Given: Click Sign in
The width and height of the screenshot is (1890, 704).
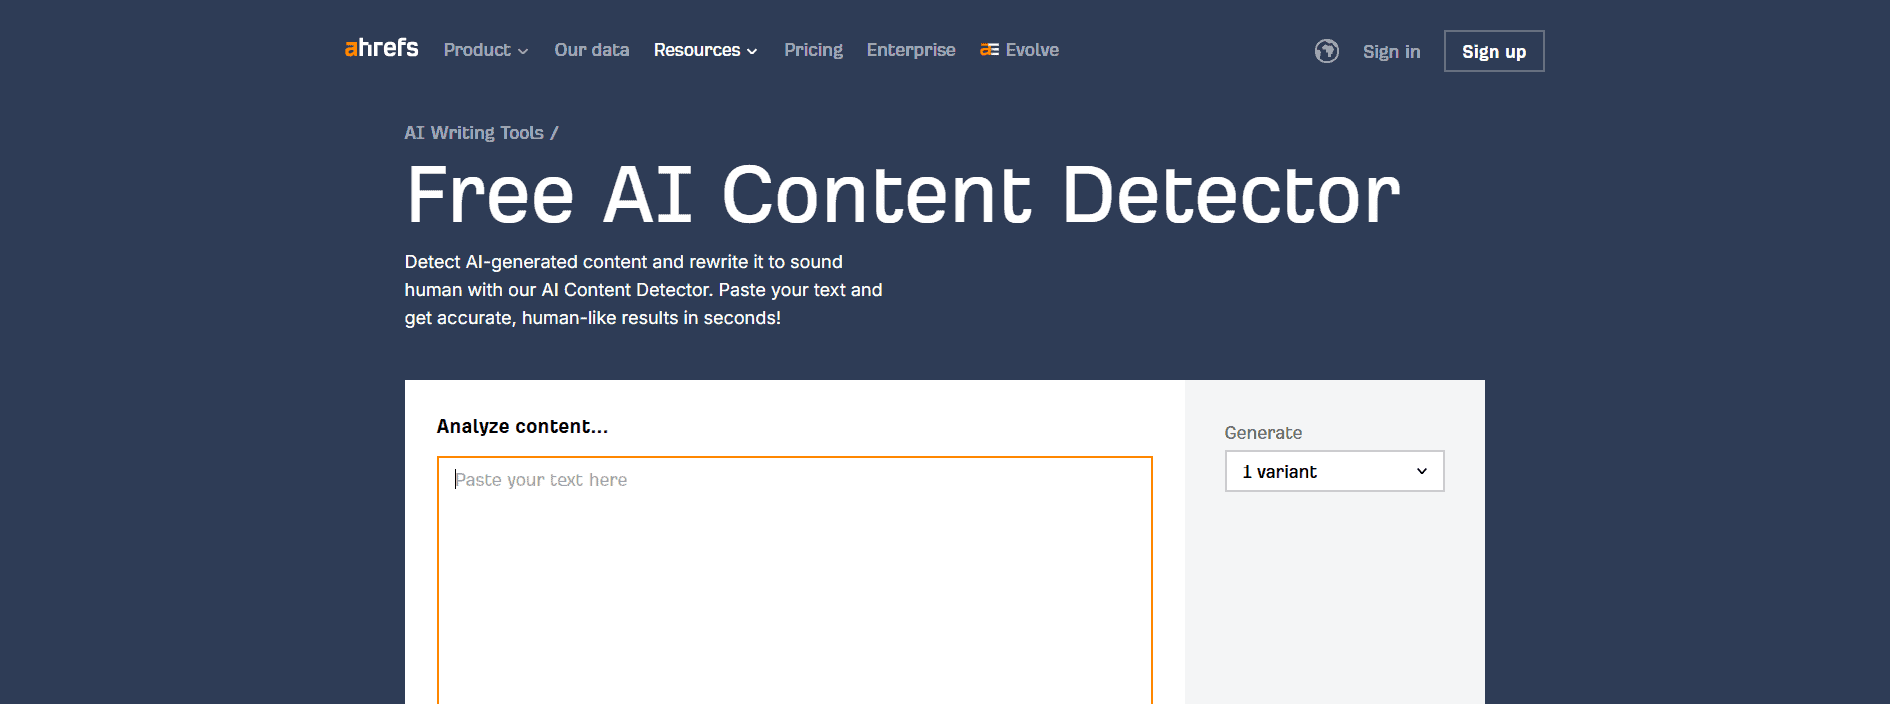Looking at the screenshot, I should [1391, 52].
